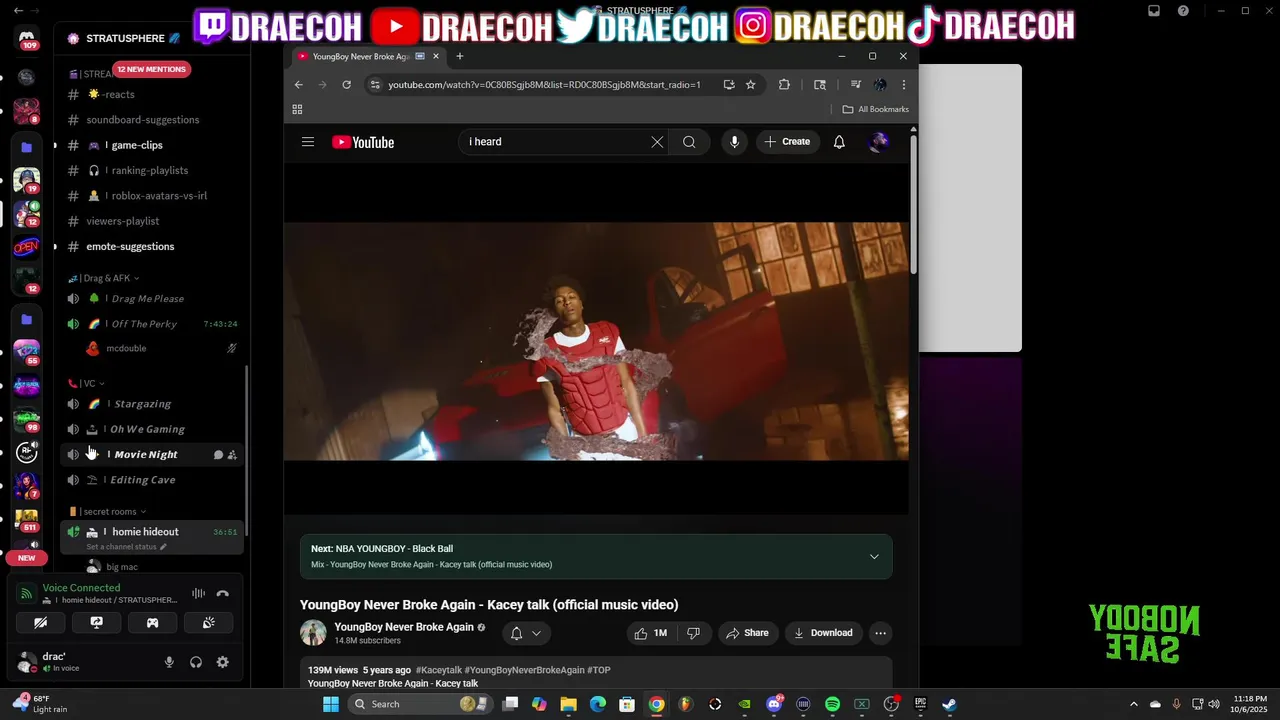Toggle noise suppression waveform icon

pyautogui.click(x=198, y=594)
